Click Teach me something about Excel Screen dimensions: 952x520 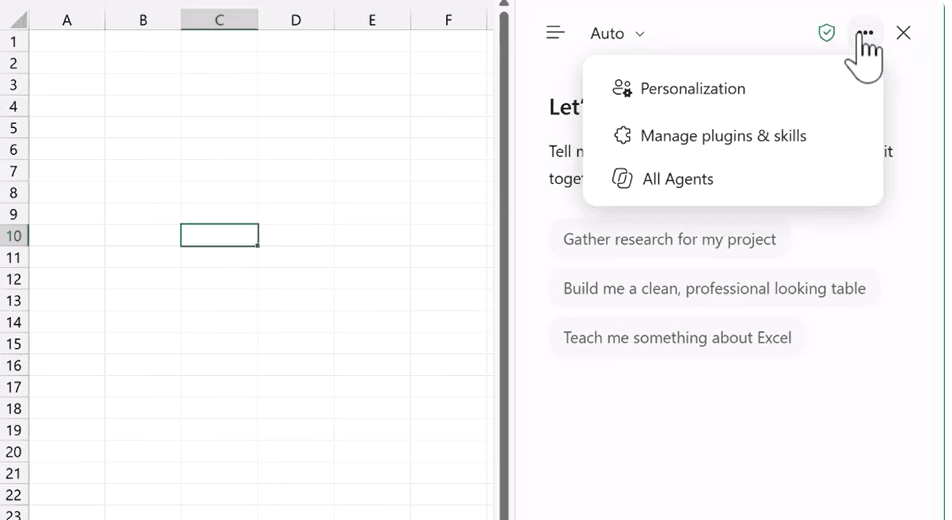pyautogui.click(x=677, y=338)
